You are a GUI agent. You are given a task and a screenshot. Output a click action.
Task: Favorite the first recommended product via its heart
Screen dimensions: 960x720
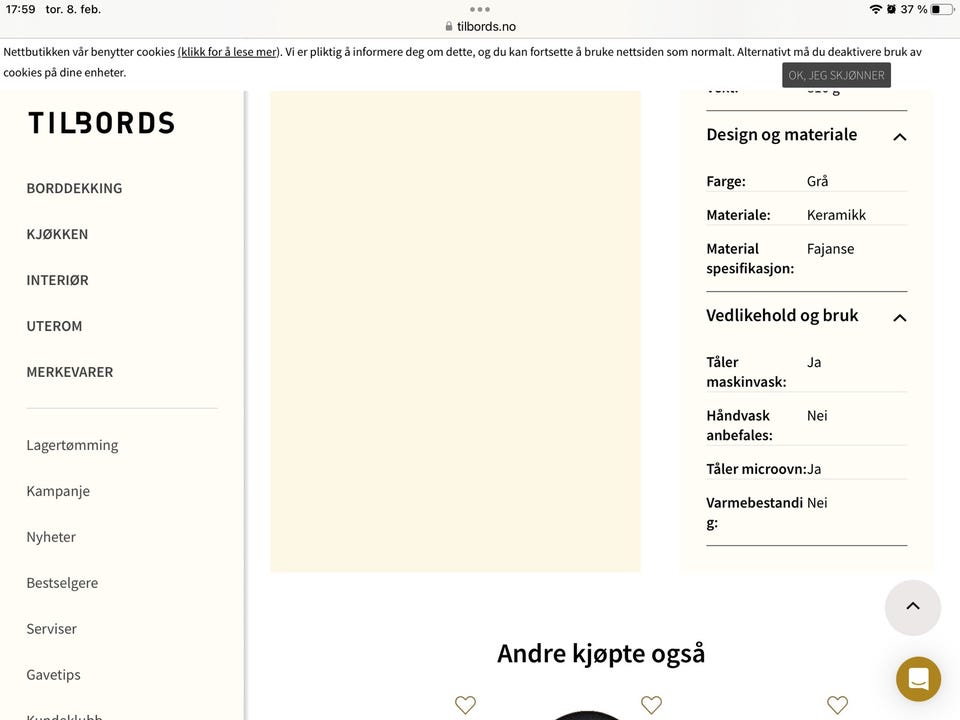465,704
